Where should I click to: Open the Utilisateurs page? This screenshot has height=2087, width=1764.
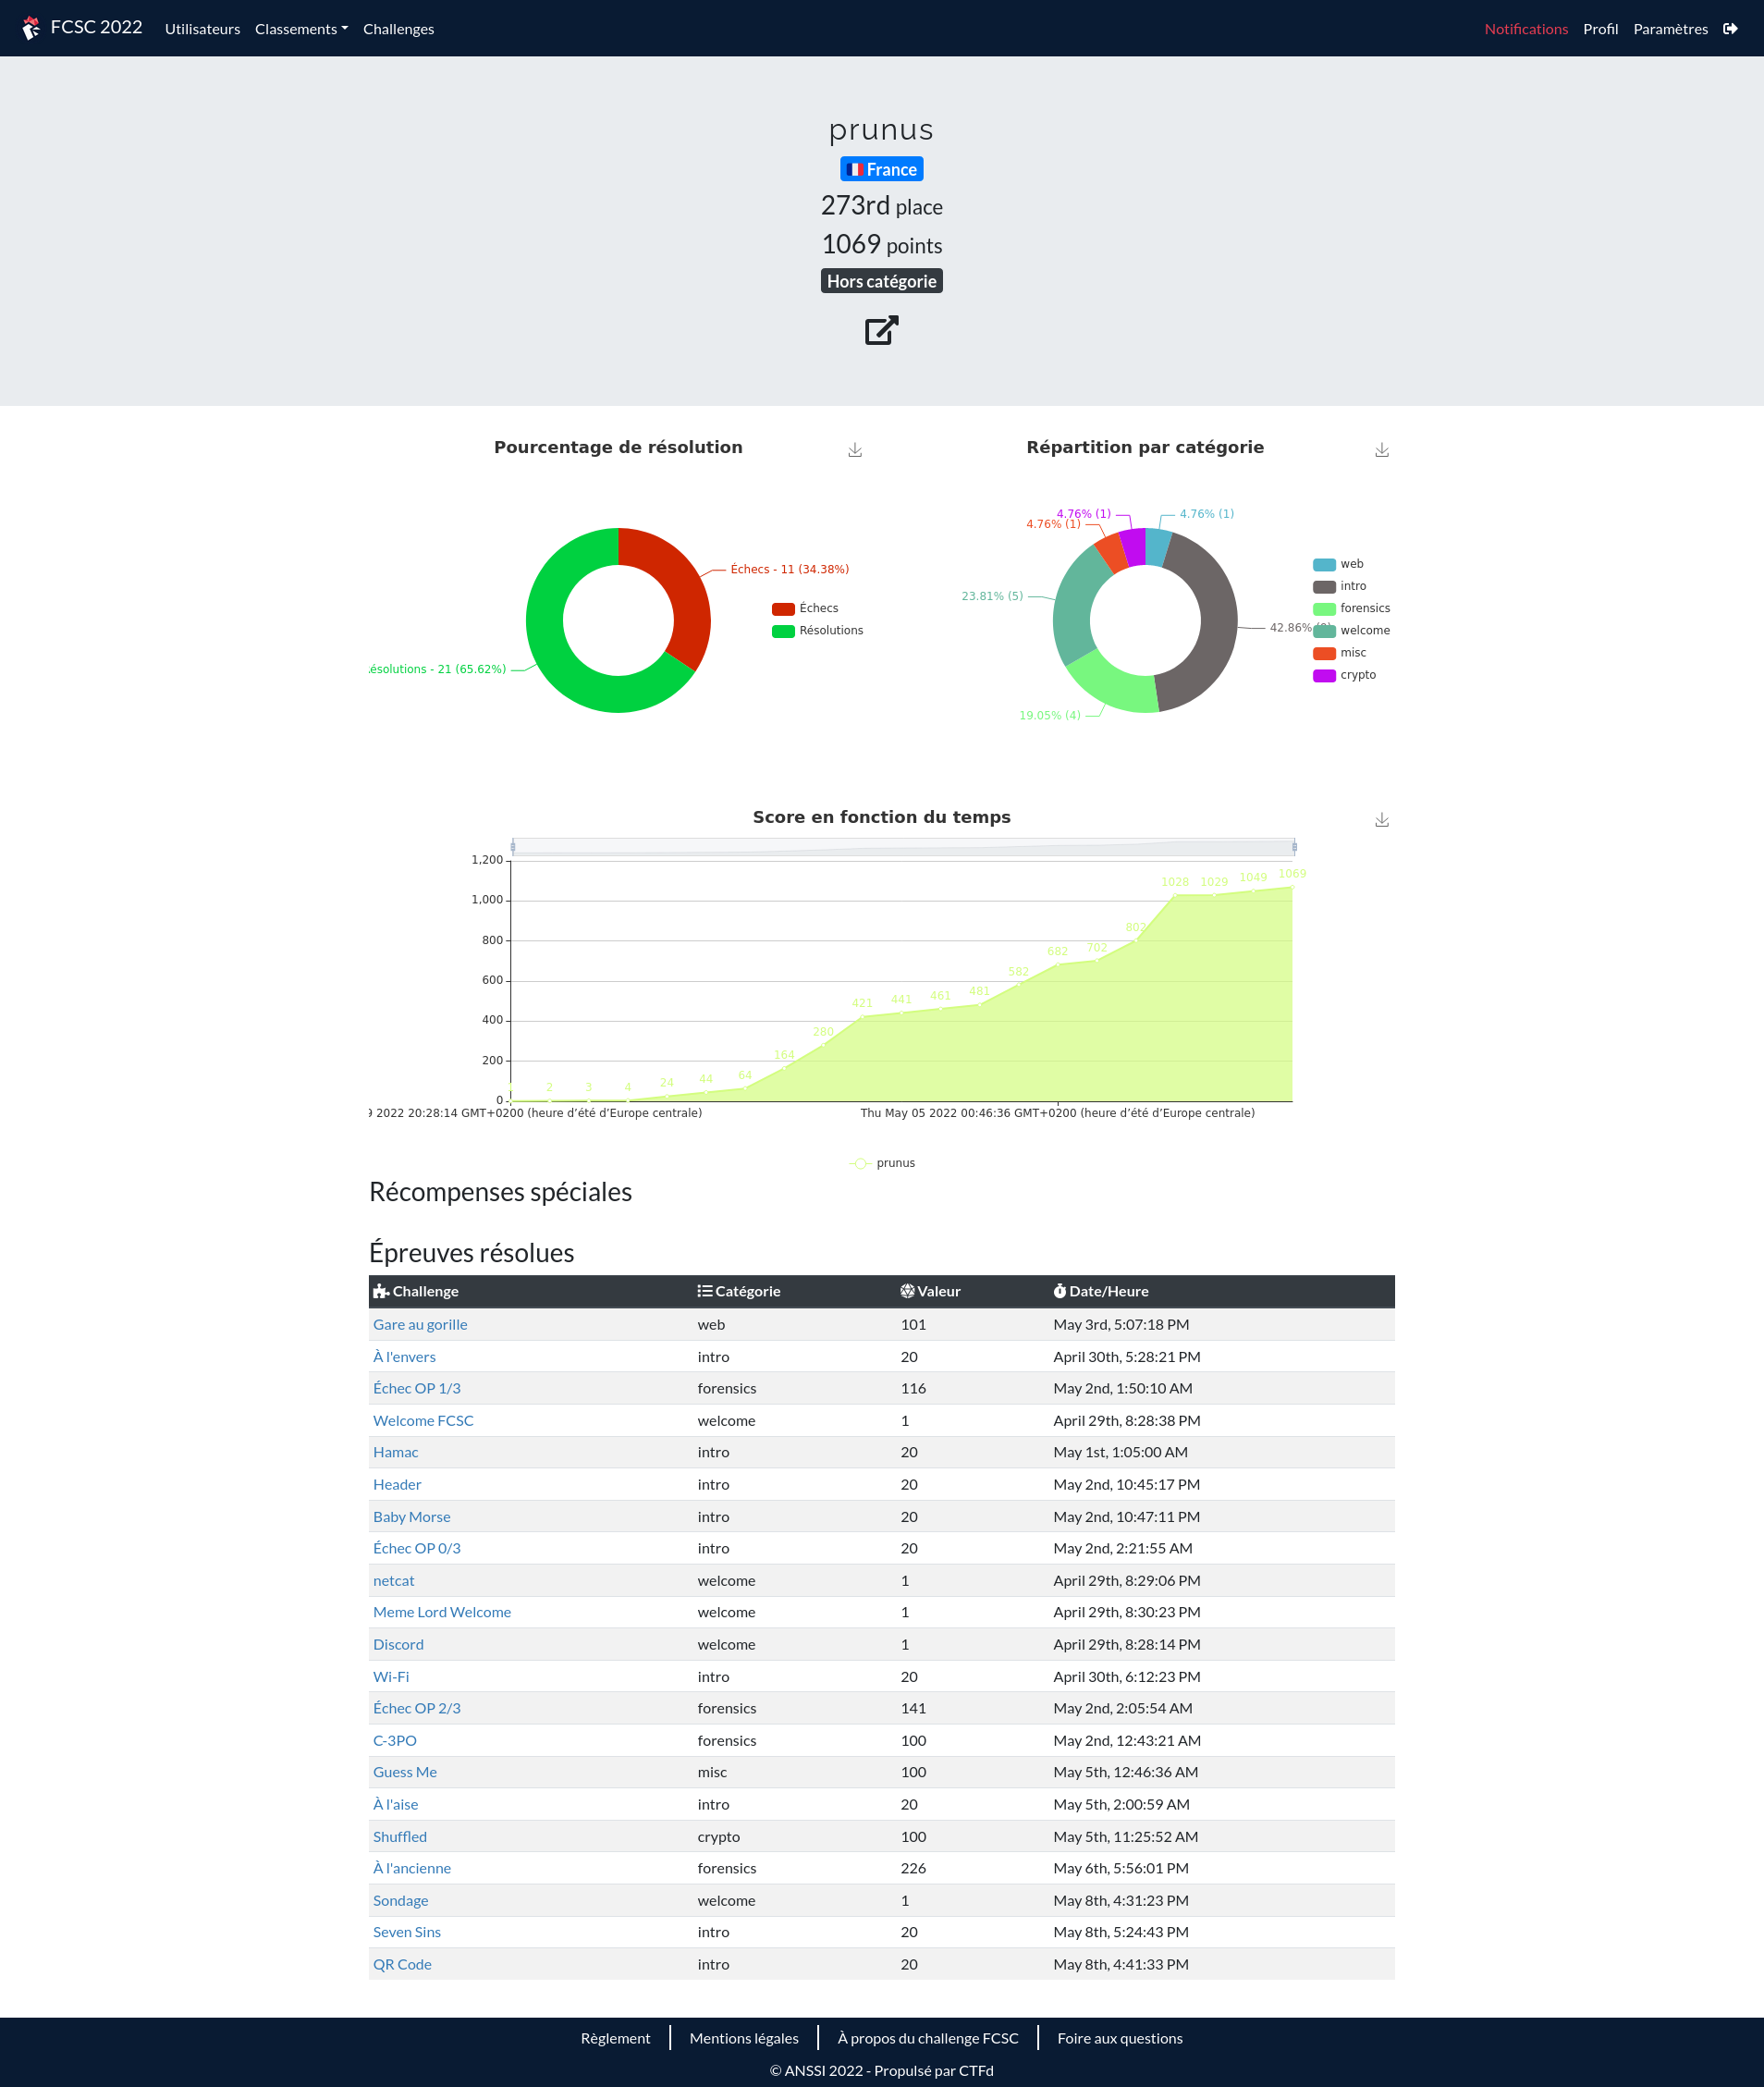pos(202,29)
